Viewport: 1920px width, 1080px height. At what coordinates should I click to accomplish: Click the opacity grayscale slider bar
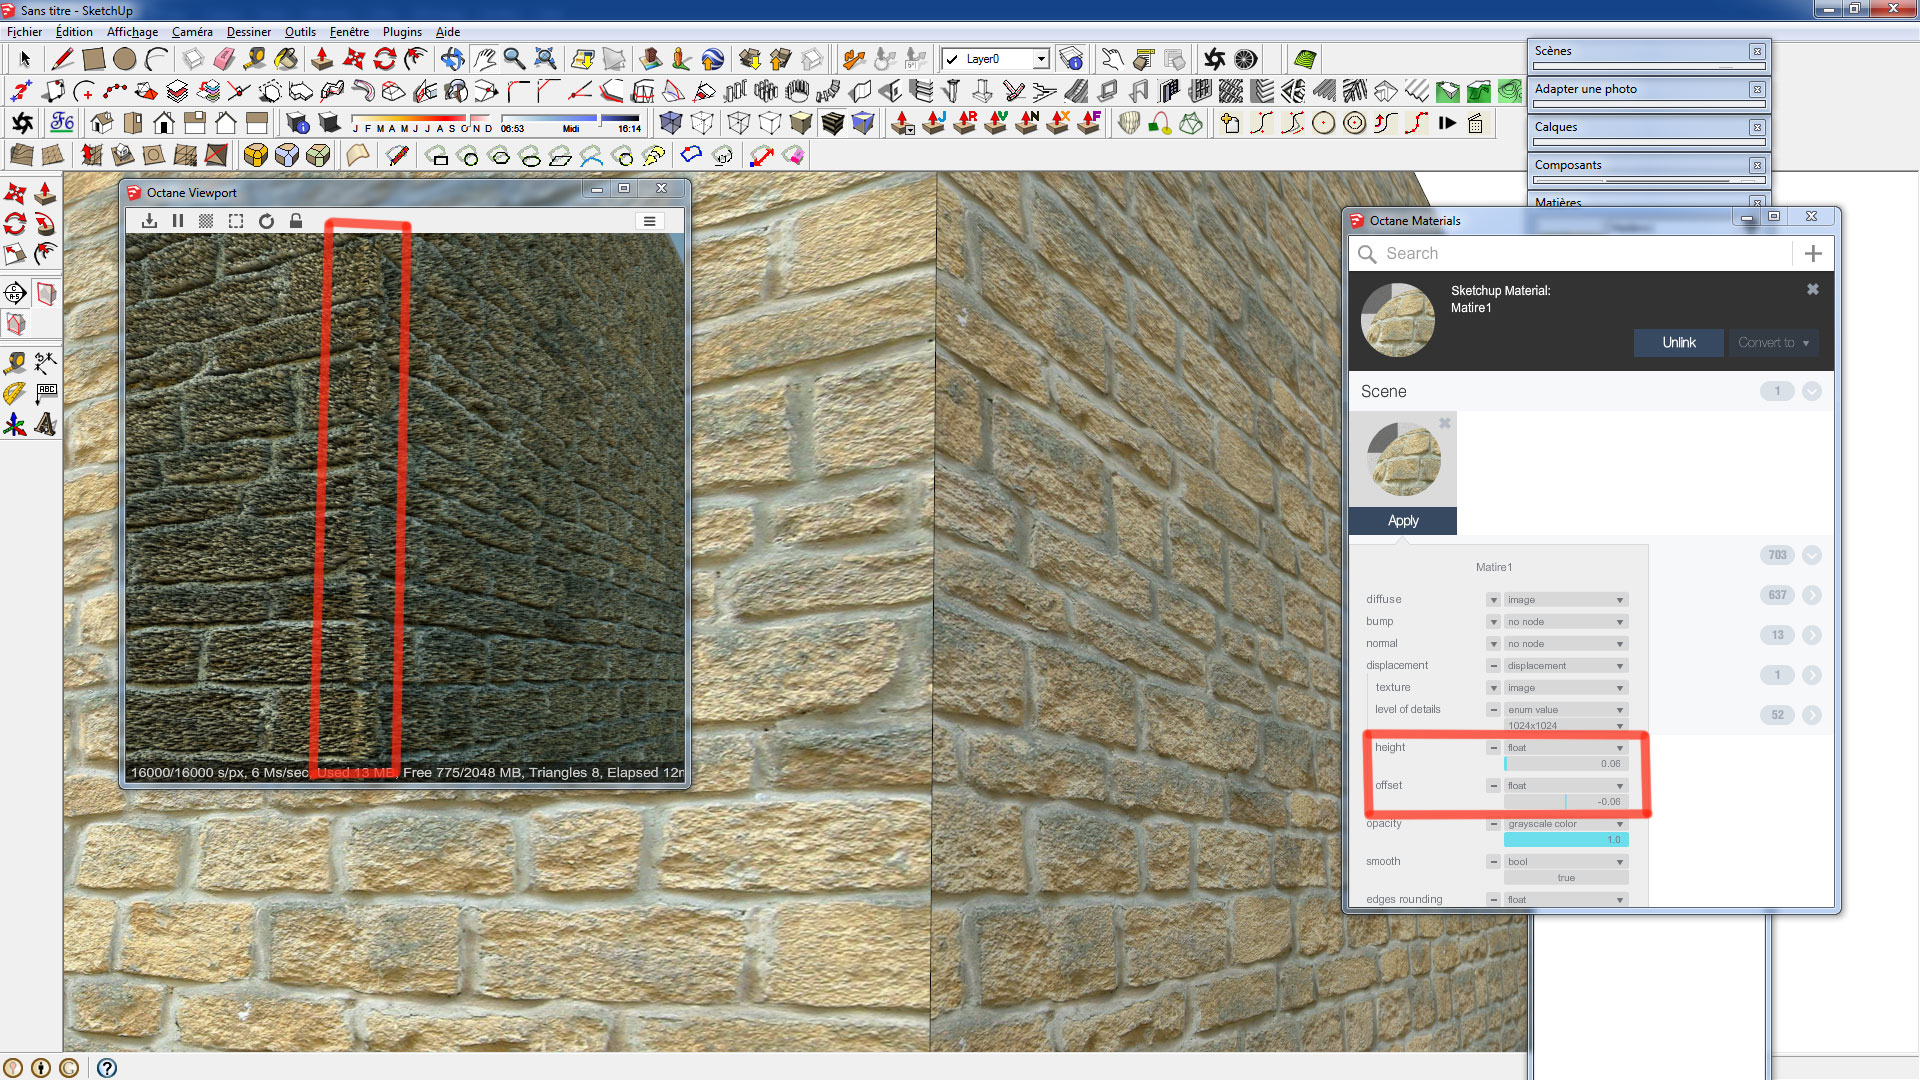click(1566, 840)
